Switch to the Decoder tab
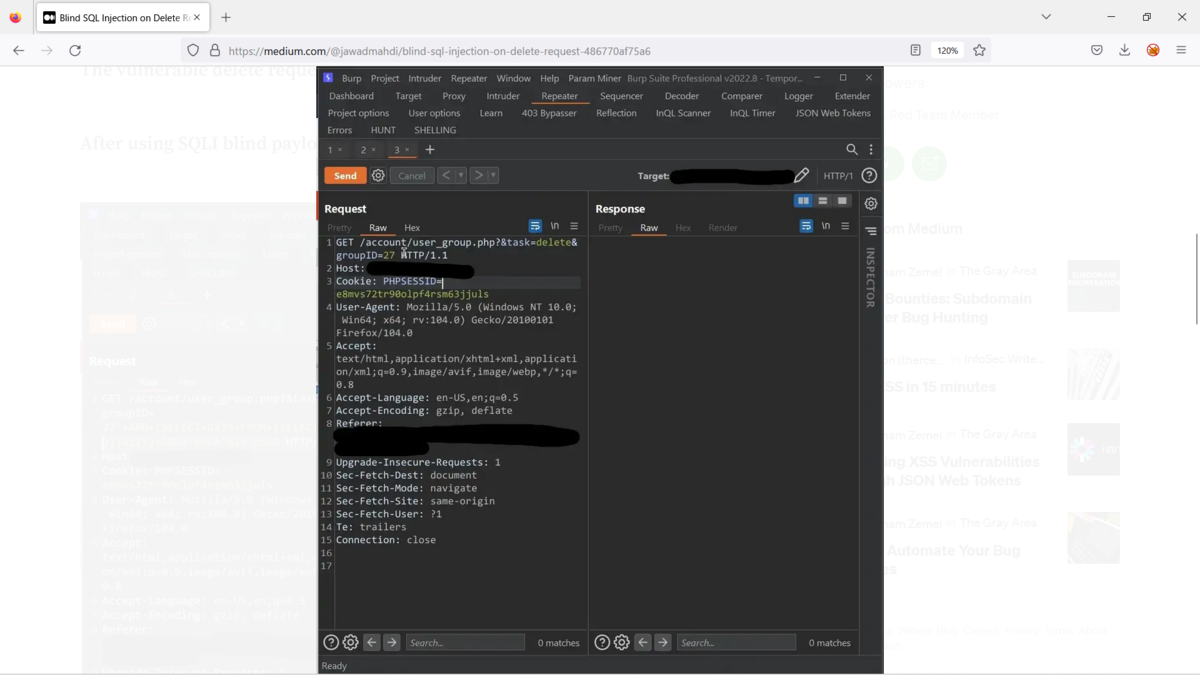 [x=682, y=96]
